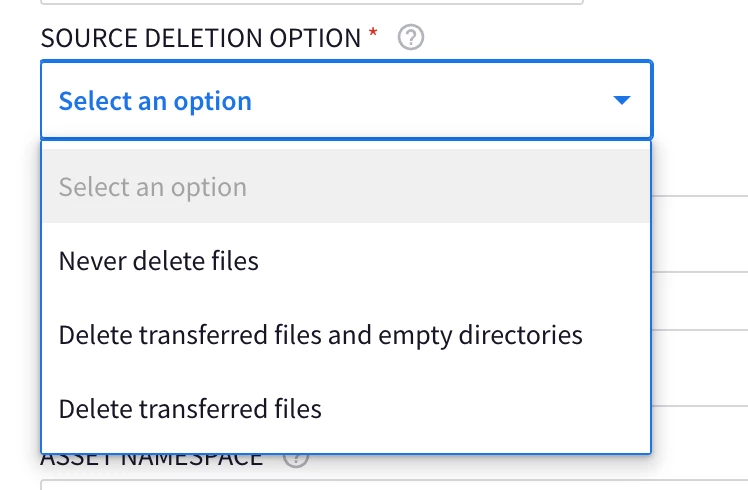Select the greyed 'Select an option' placeholder entry

(346, 186)
